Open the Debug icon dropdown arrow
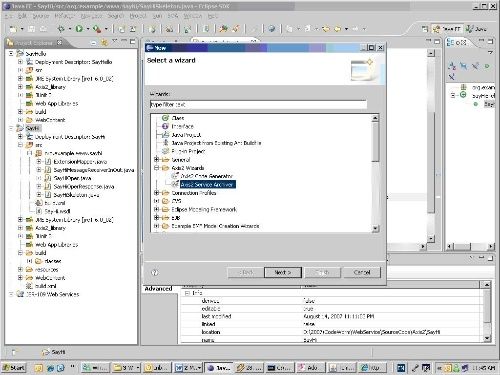This screenshot has height=375, width=500. (x=69, y=29)
